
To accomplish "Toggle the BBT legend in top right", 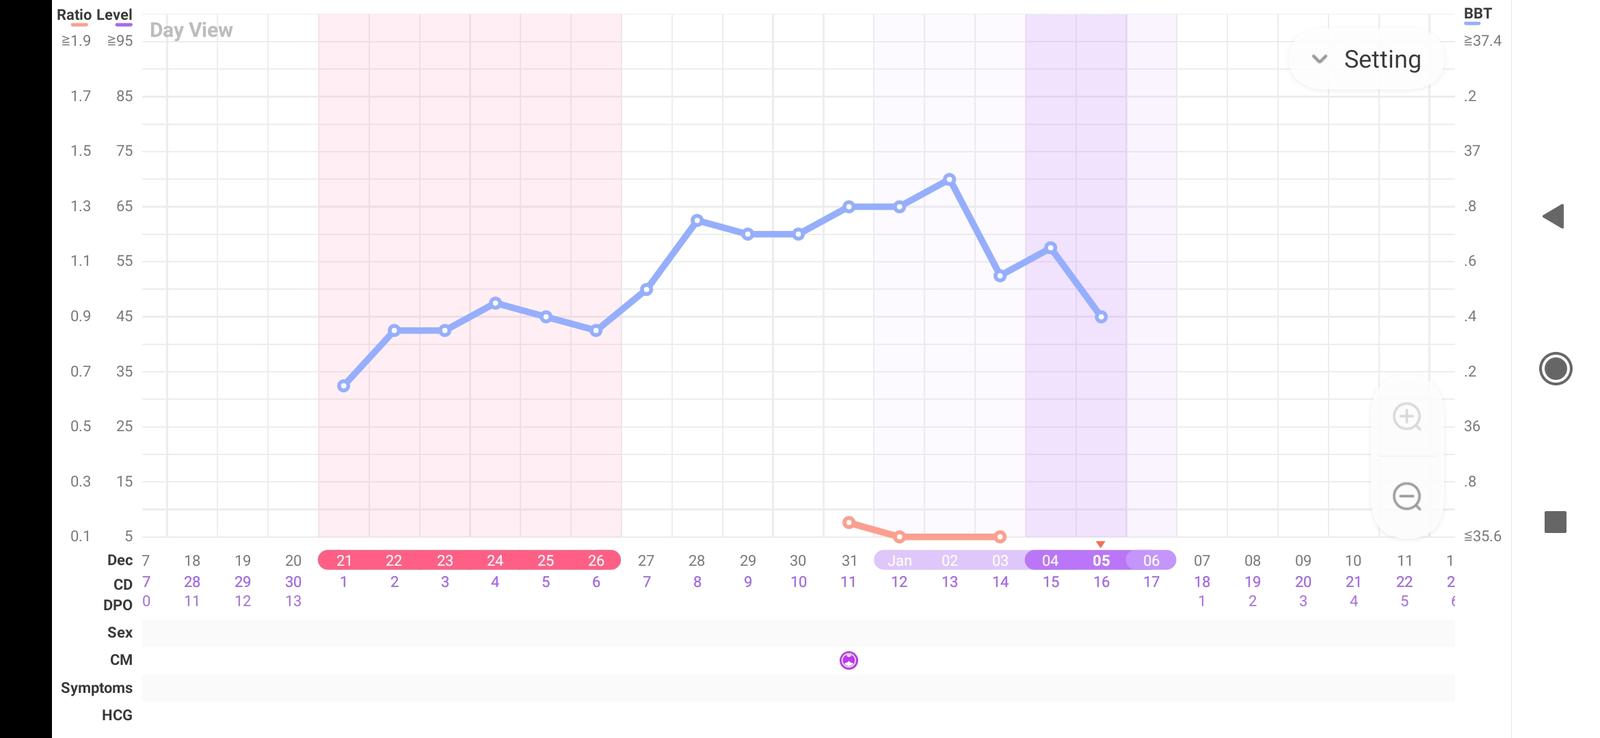I will coord(1477,14).
